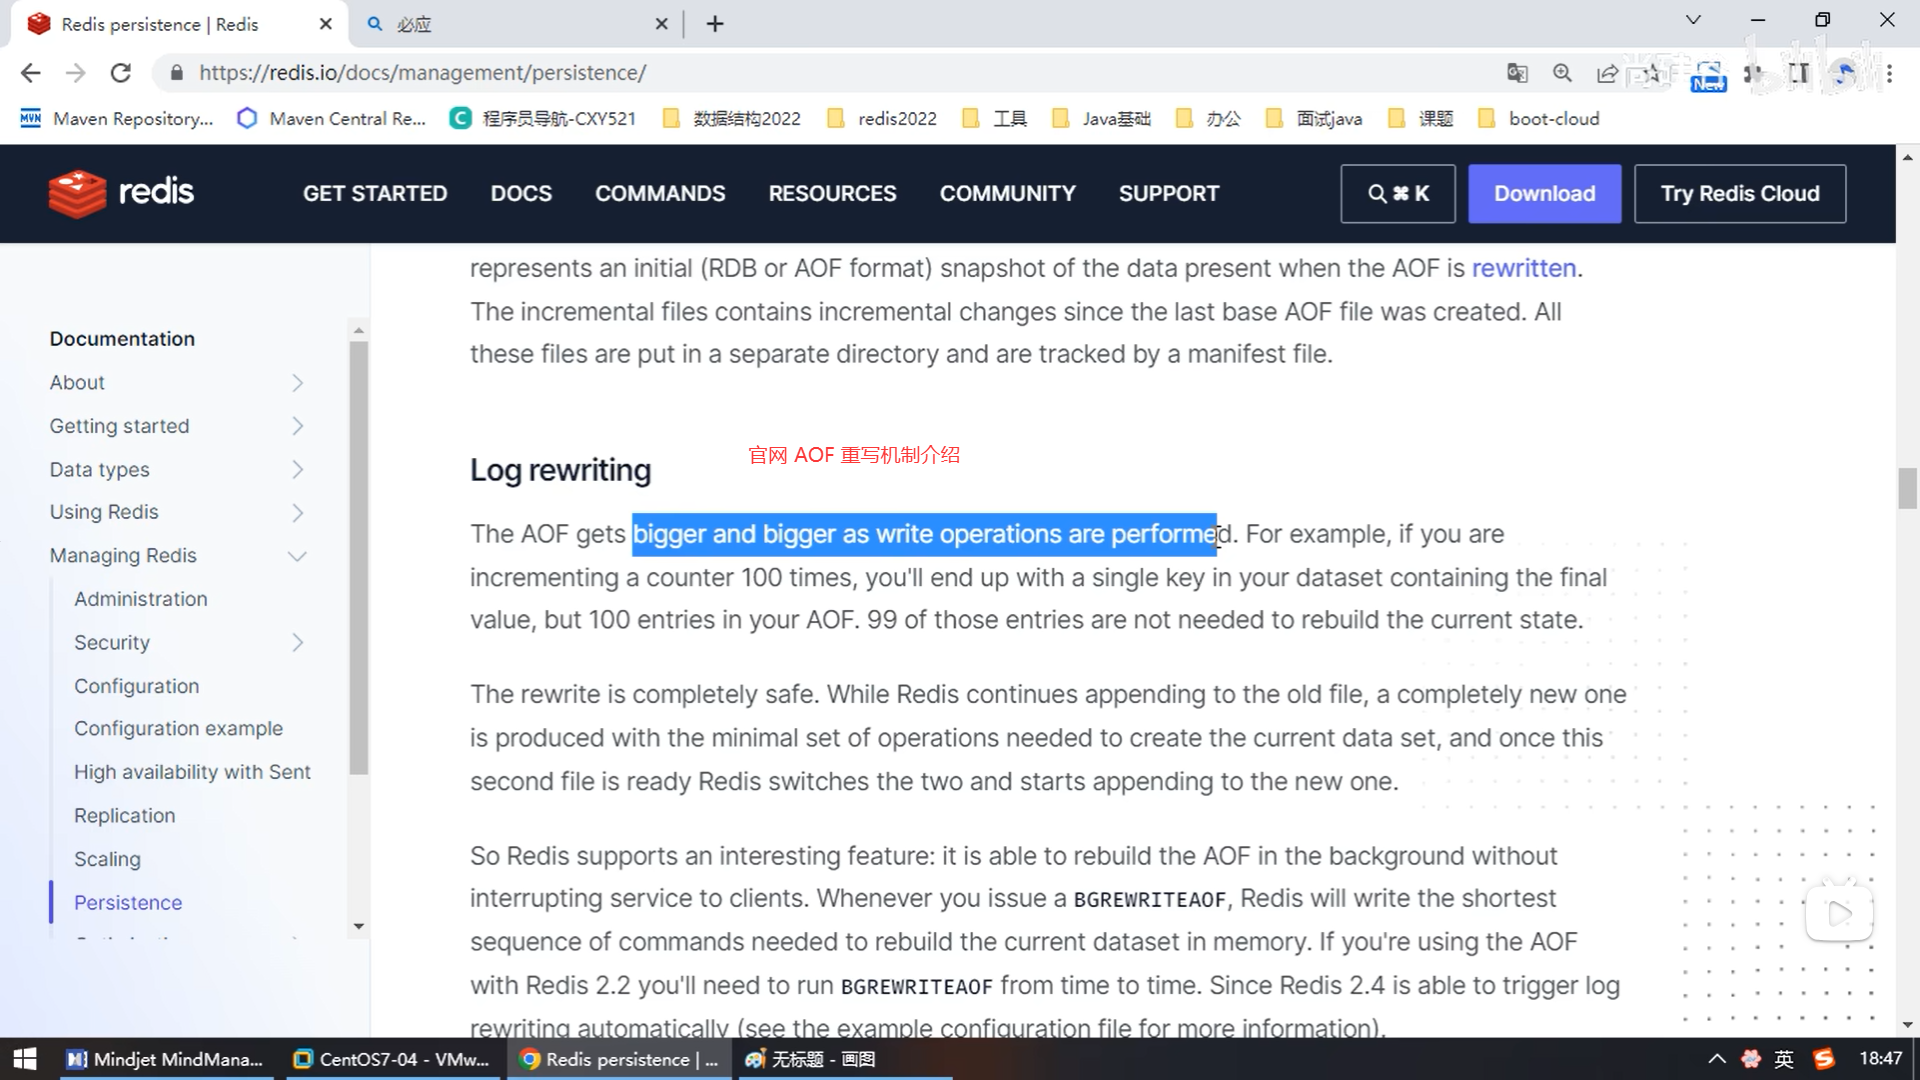Click the page vertical scrollbar thumb
The height and width of the screenshot is (1080, 1920).
pyautogui.click(x=1907, y=488)
